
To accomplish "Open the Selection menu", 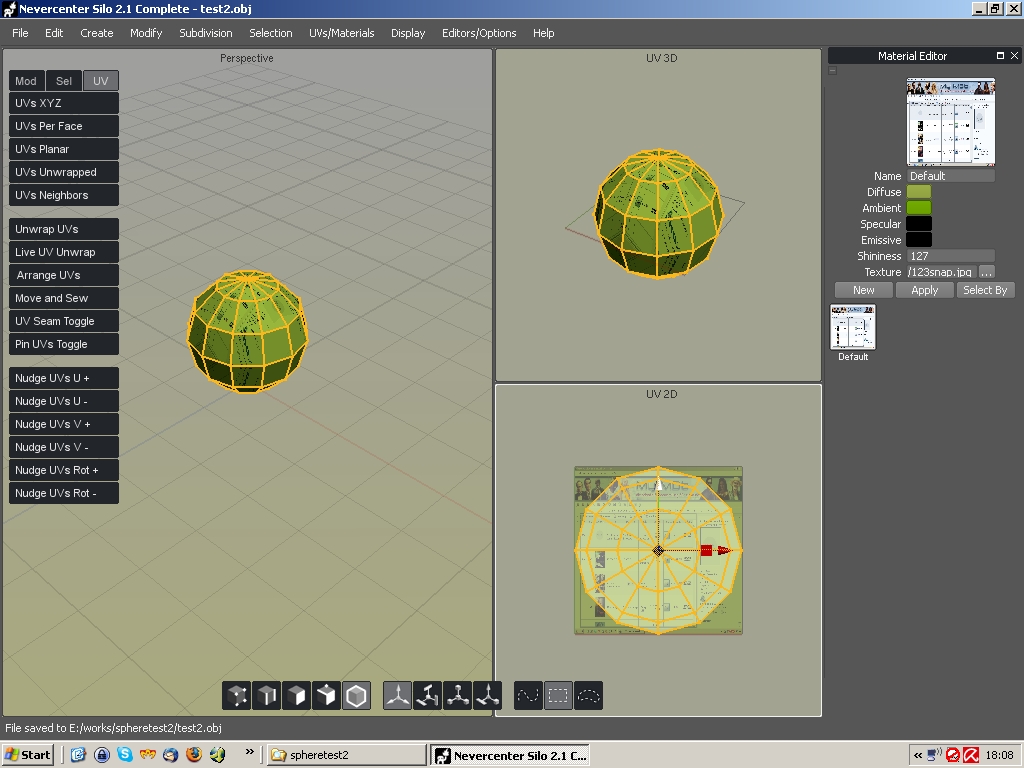I will (270, 33).
